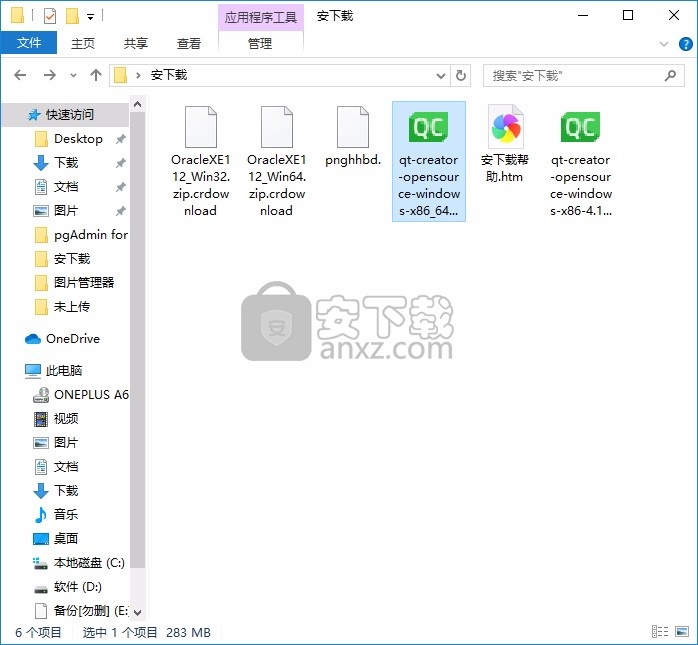The height and width of the screenshot is (645, 698).
Task: Click the 安下载 breadcrumb in address bar
Action: tap(169, 75)
